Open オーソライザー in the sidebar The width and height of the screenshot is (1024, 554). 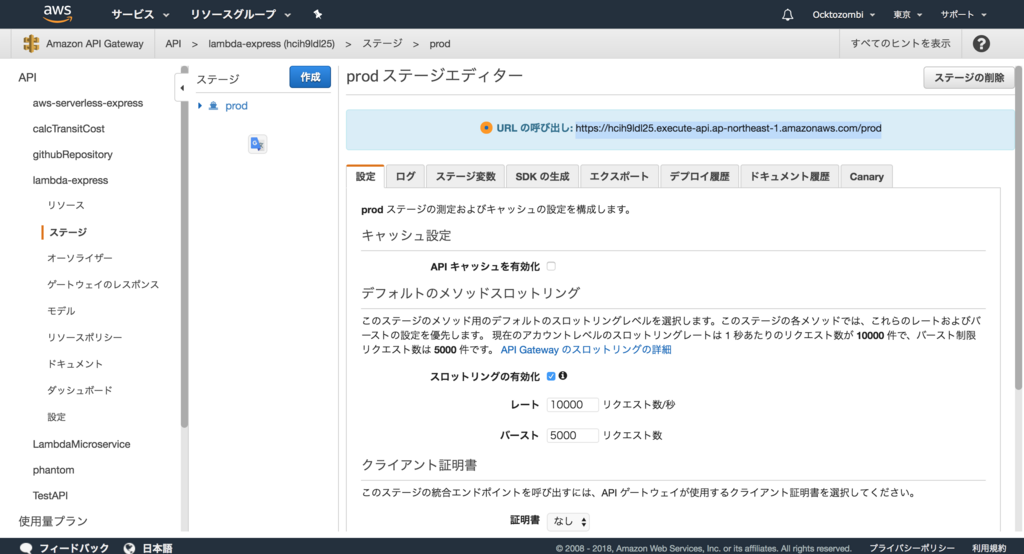click(x=80, y=258)
